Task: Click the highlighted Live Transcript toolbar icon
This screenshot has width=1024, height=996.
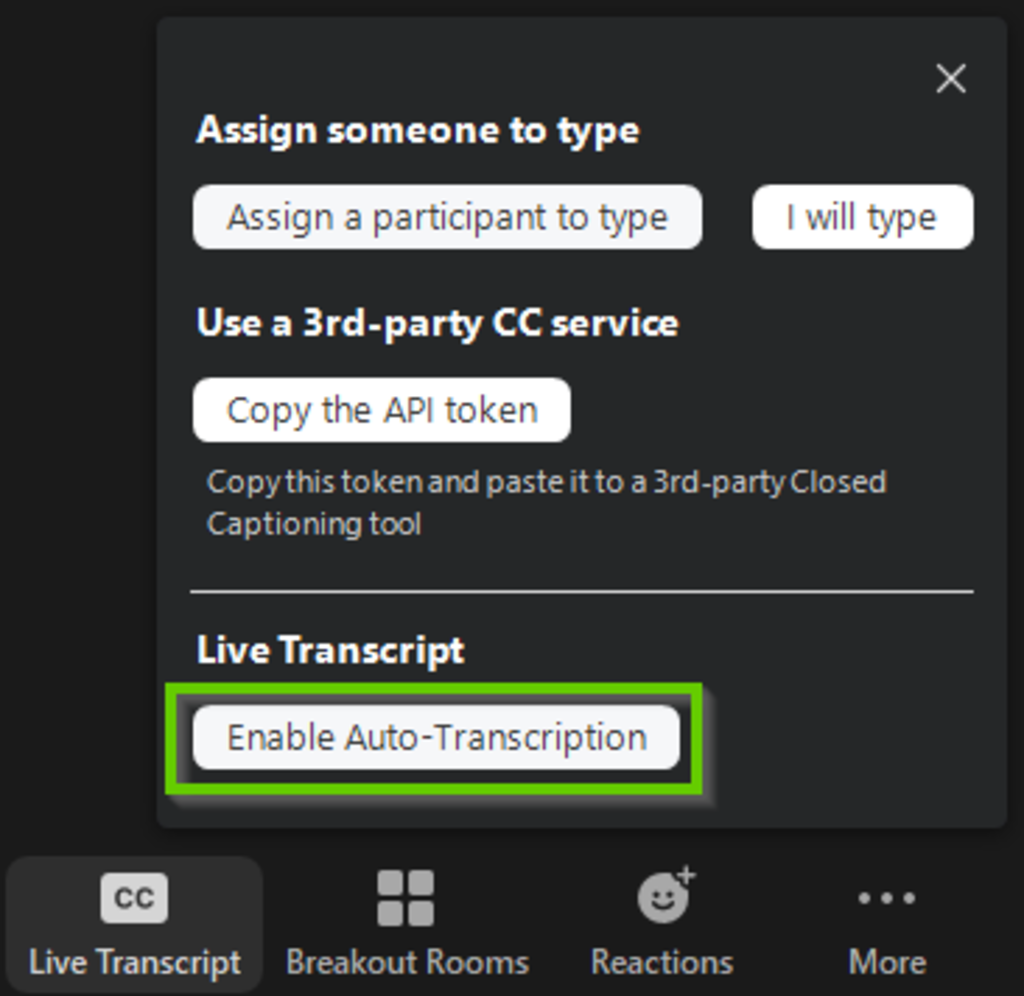Action: [x=134, y=897]
